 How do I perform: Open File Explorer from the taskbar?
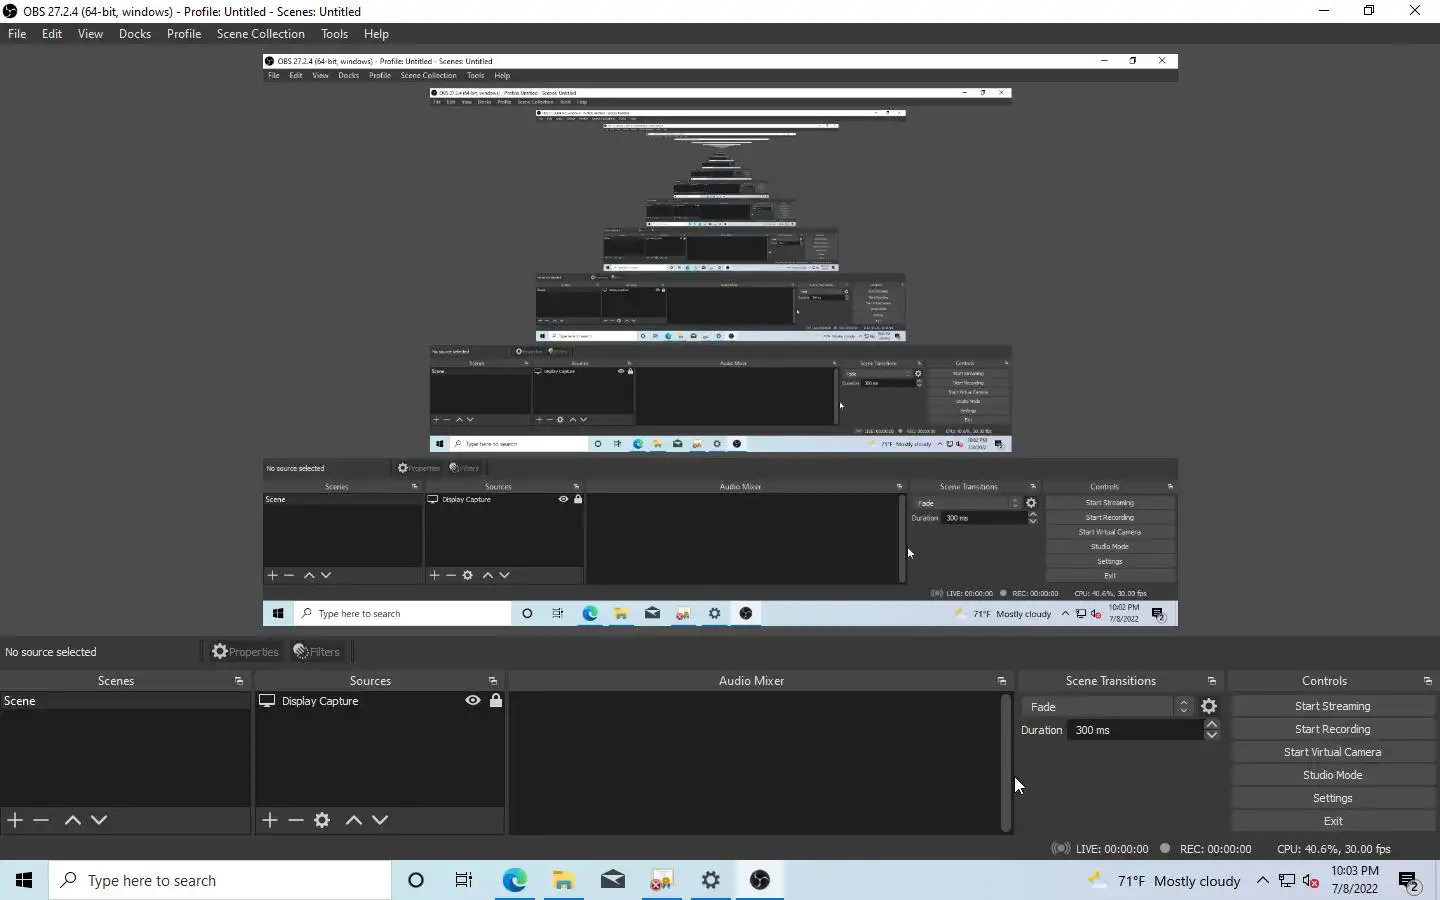[x=564, y=880]
